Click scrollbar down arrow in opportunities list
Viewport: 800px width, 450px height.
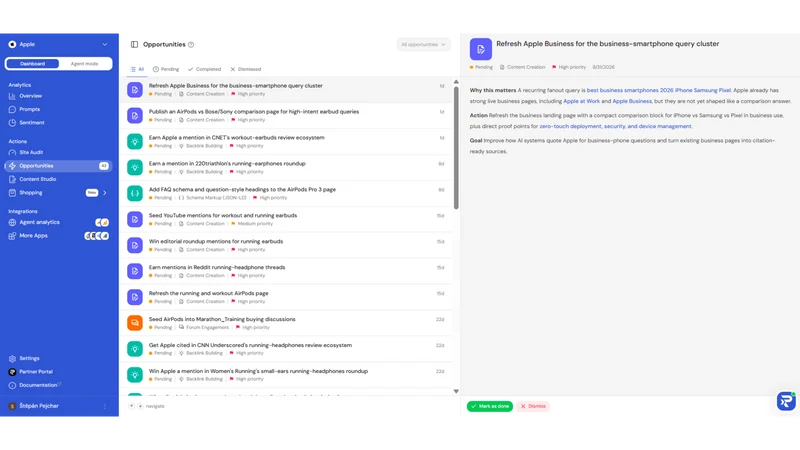click(456, 391)
